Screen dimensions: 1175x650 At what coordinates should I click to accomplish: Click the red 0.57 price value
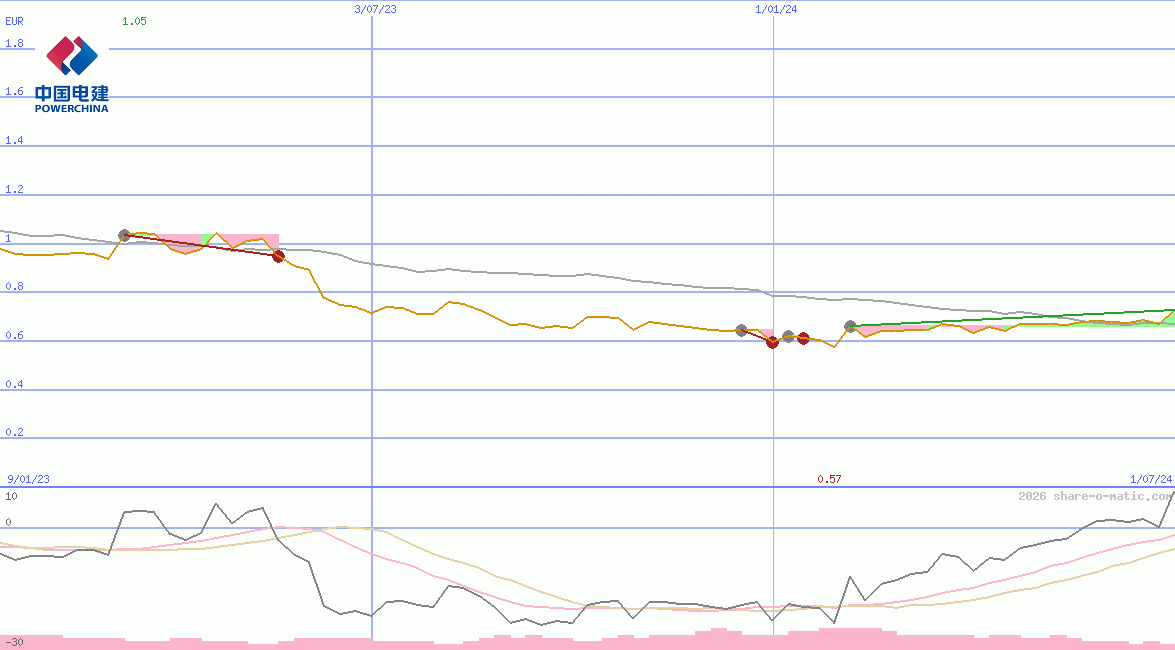829,479
